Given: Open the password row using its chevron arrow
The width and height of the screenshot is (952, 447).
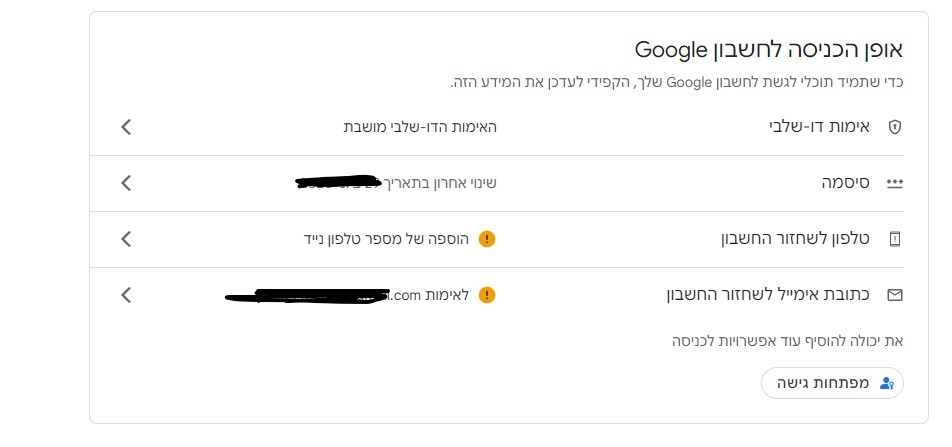Looking at the screenshot, I should 126,183.
